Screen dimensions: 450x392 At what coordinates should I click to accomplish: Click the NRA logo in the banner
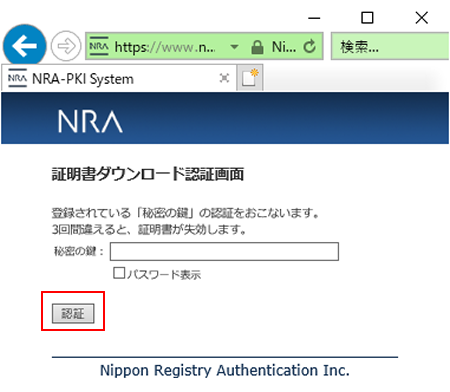click(90, 122)
